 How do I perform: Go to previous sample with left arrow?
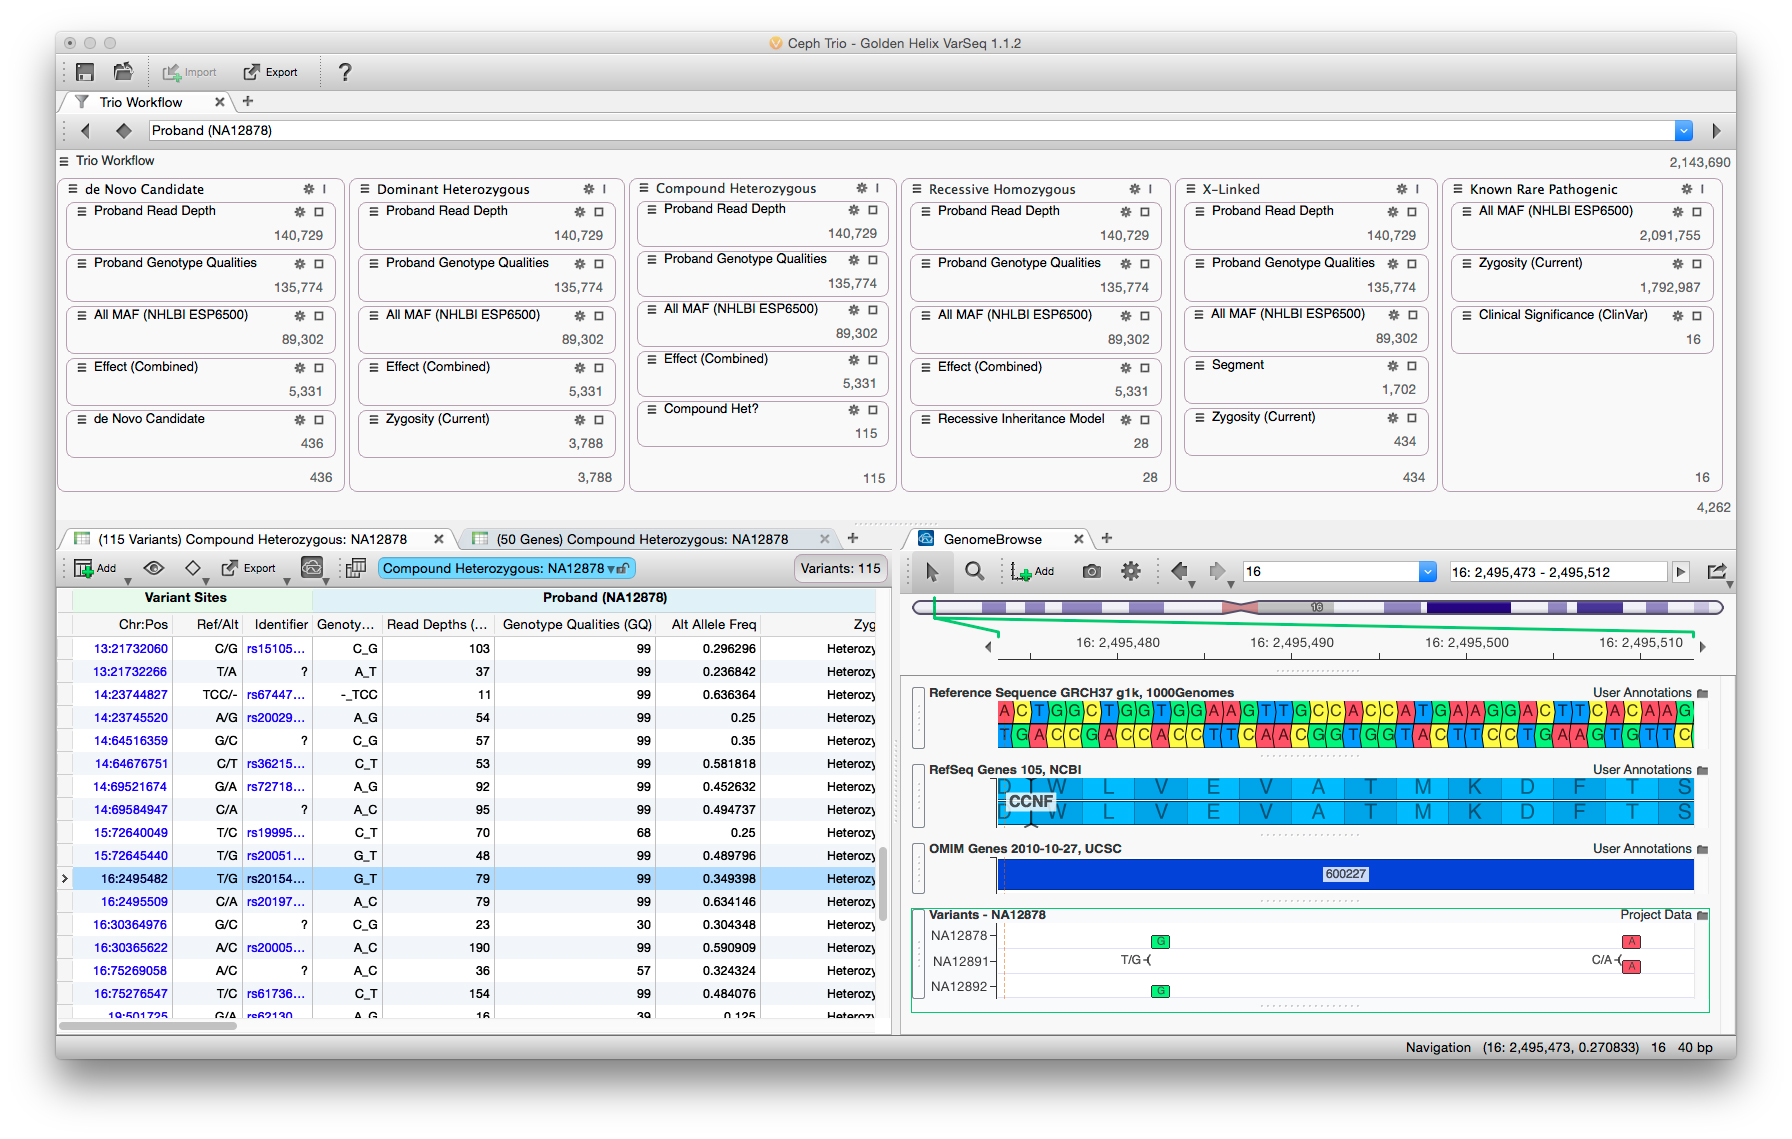(x=85, y=130)
